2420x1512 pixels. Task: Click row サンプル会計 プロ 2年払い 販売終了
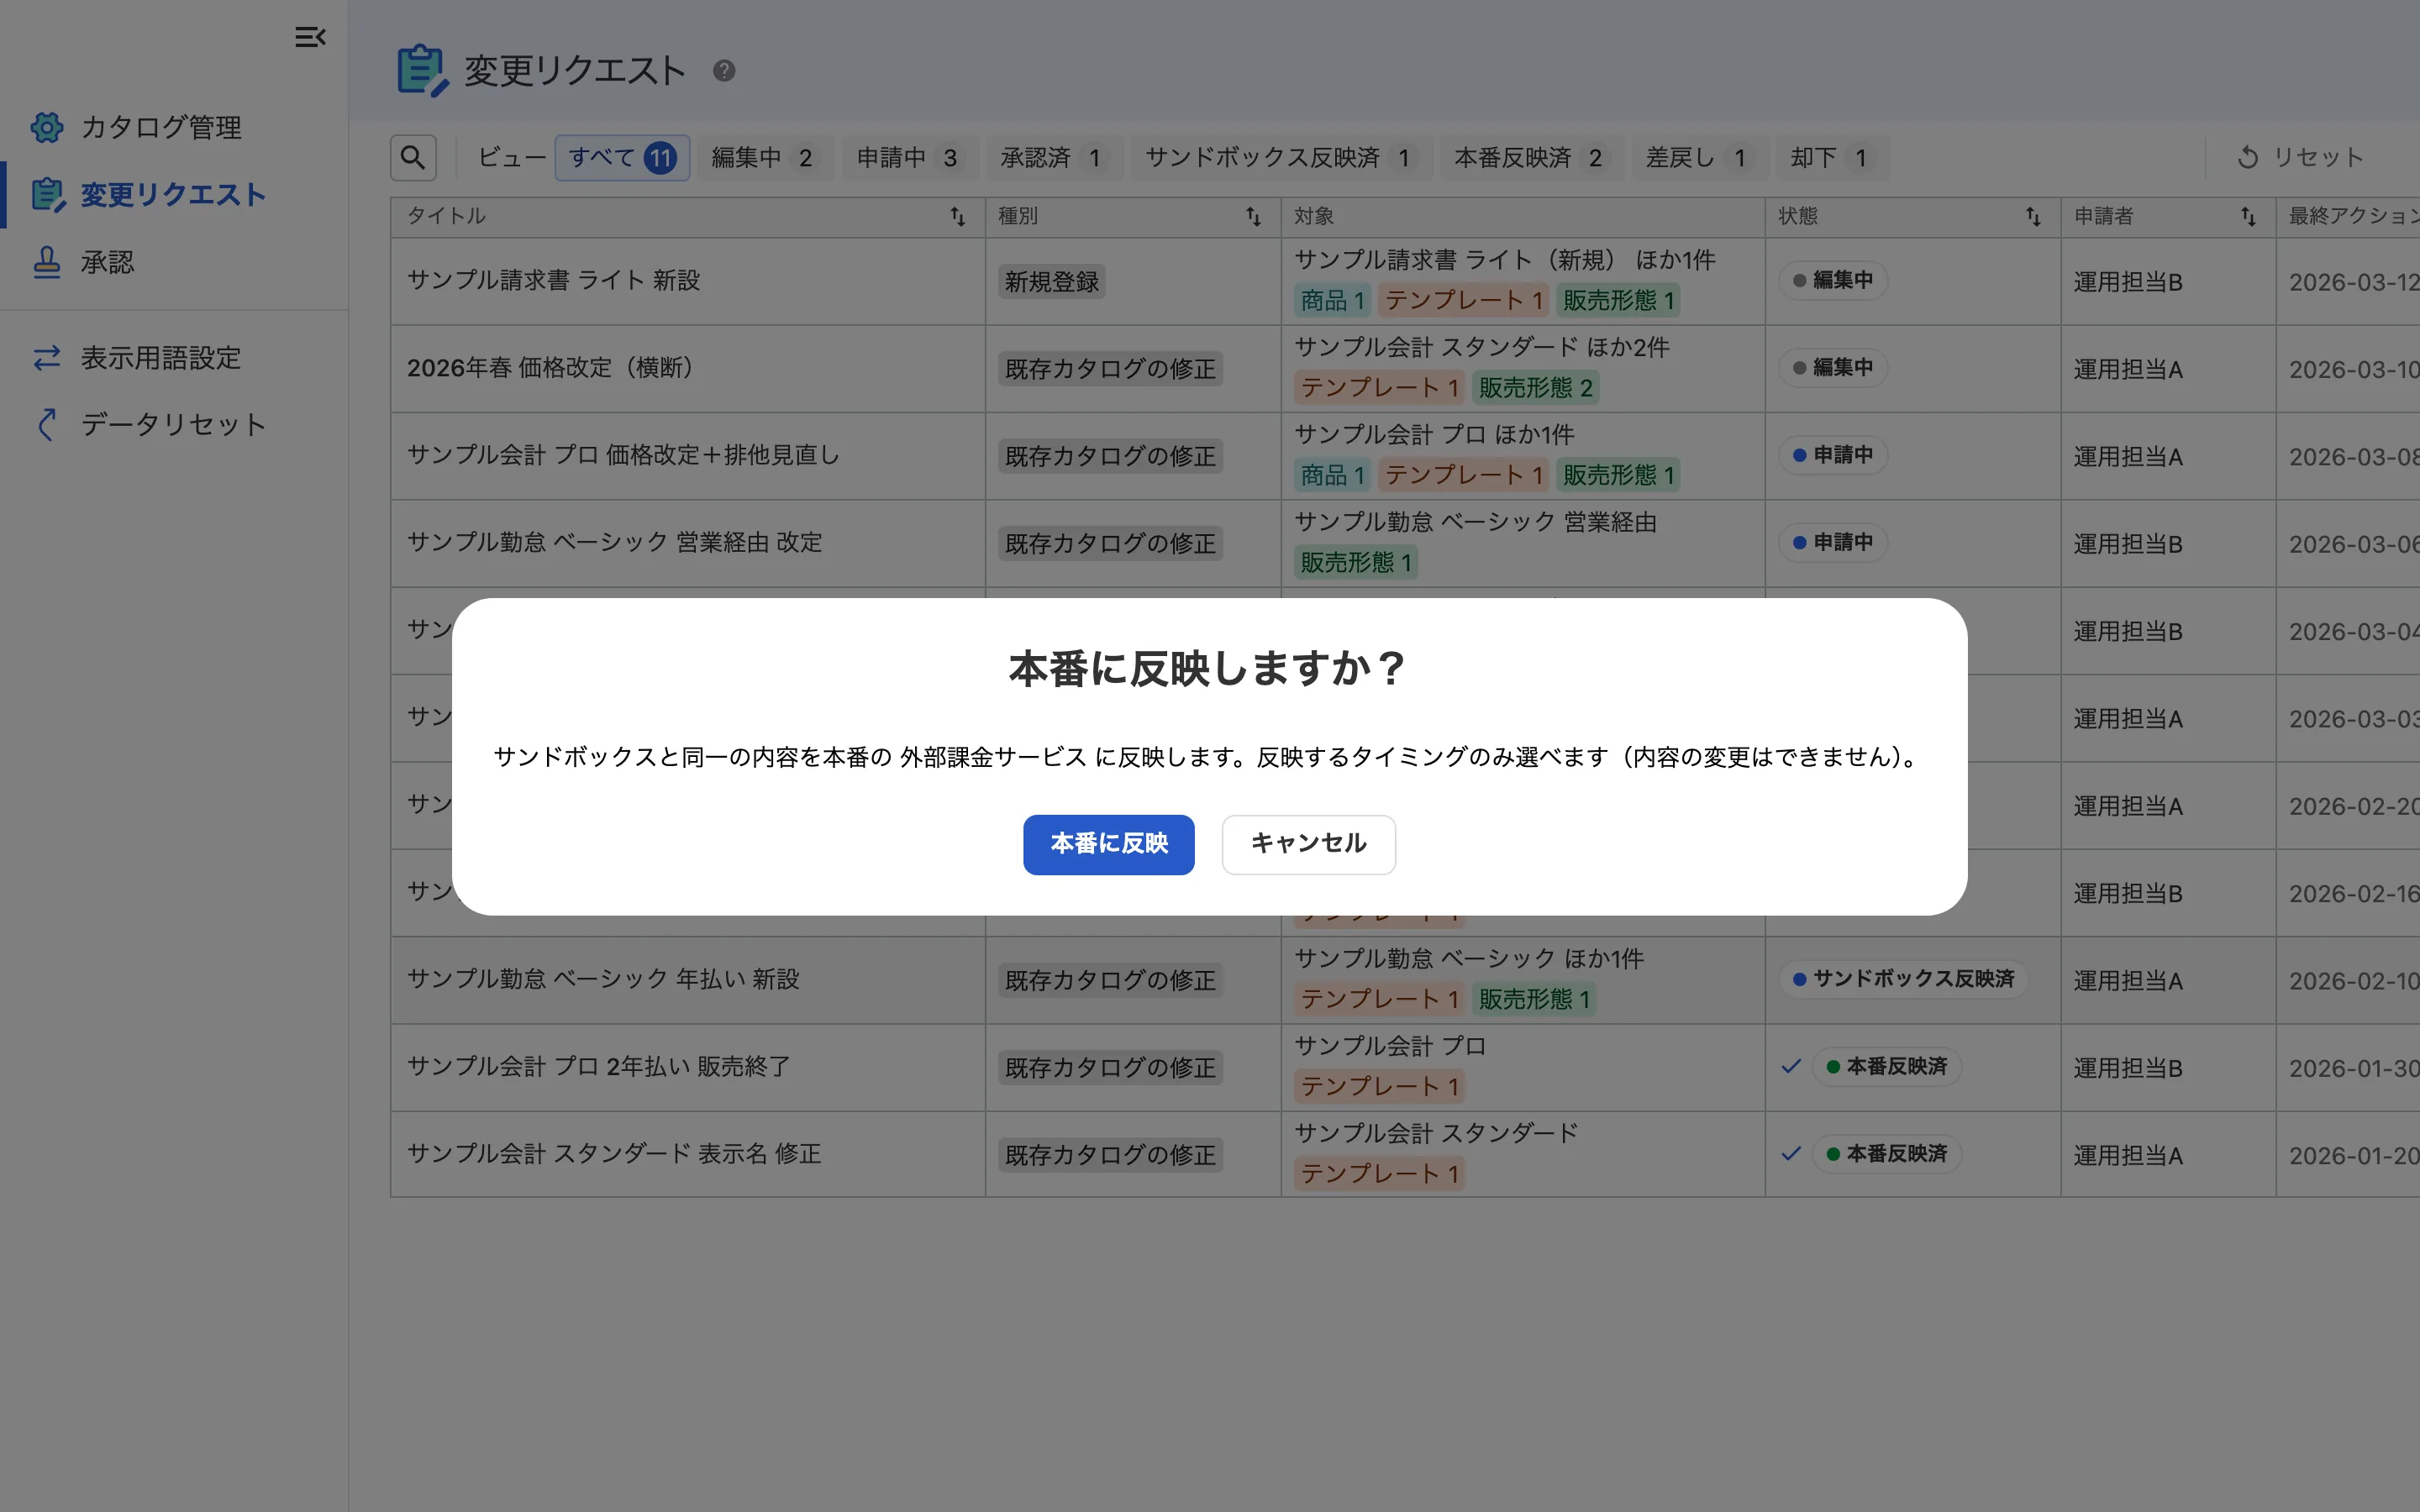click(x=598, y=1067)
